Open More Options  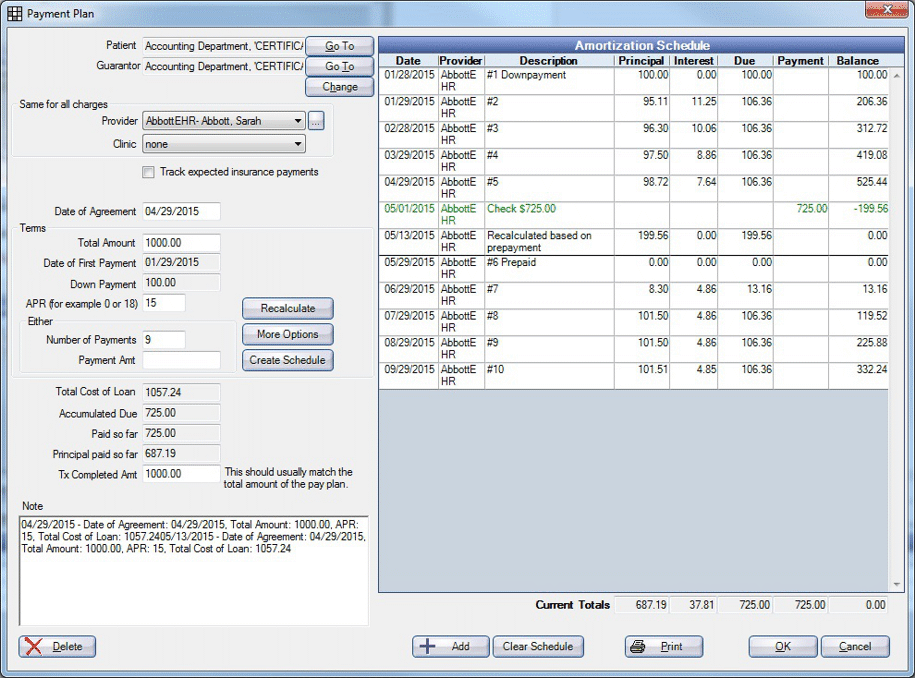(x=287, y=335)
